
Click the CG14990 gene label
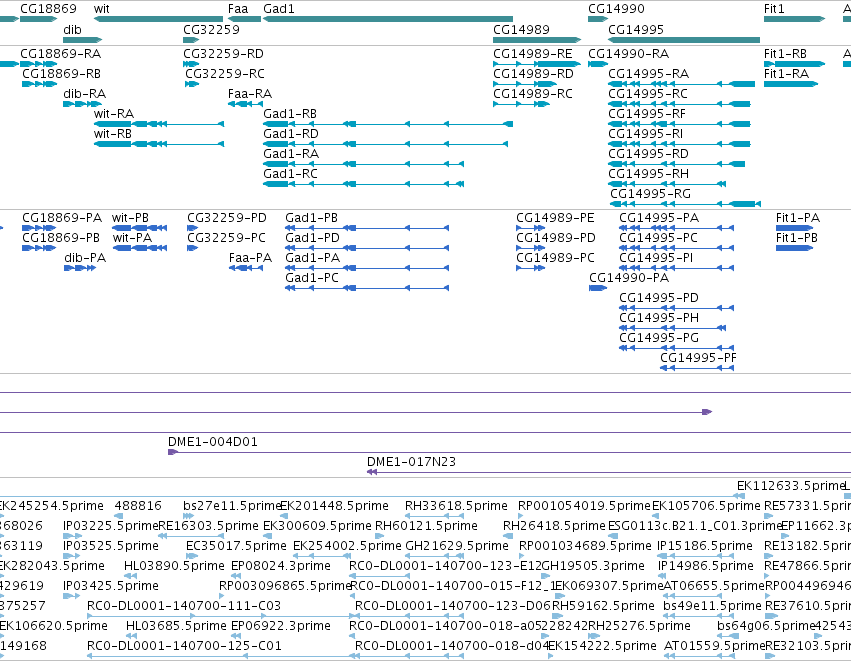(x=617, y=9)
